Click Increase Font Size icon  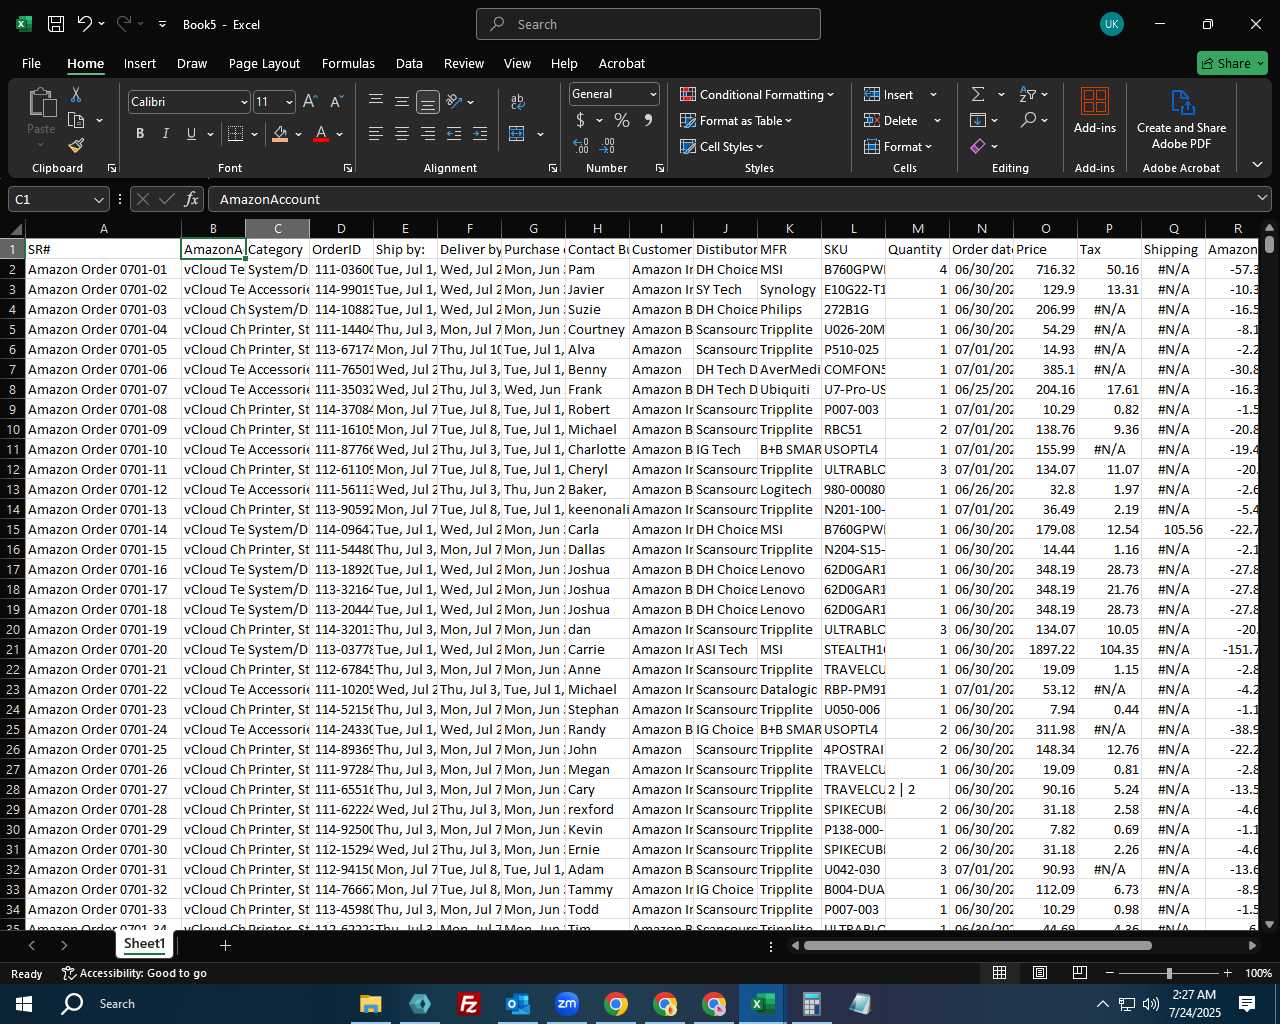(310, 101)
